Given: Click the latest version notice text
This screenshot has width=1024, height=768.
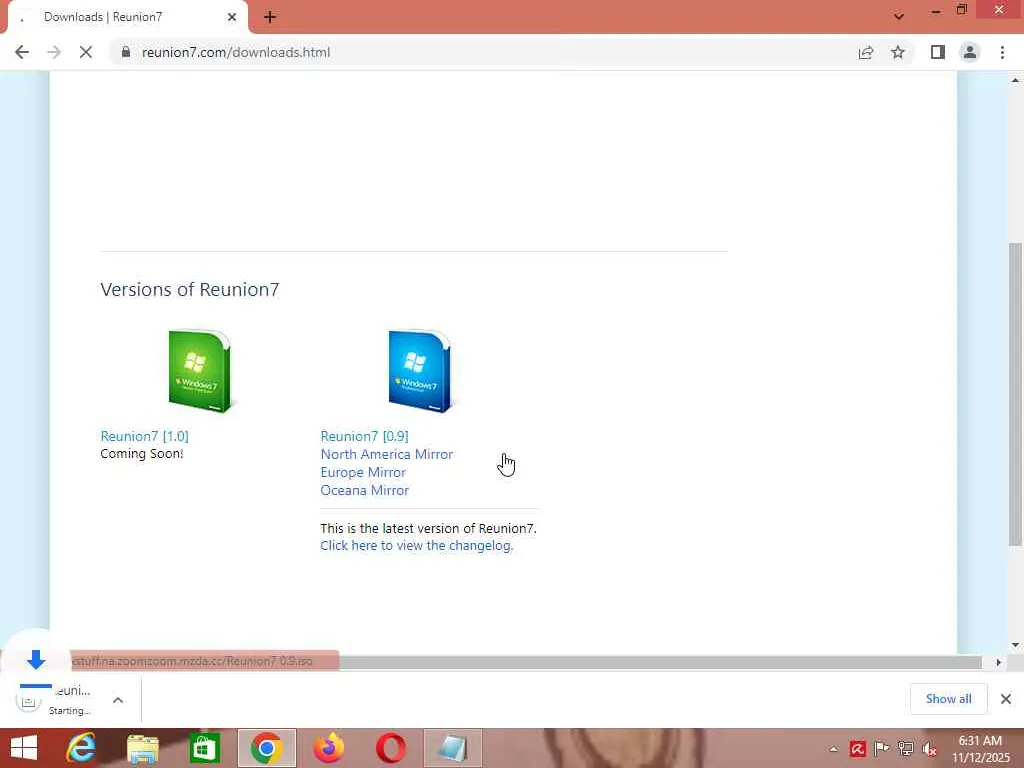Looking at the screenshot, I should (428, 528).
